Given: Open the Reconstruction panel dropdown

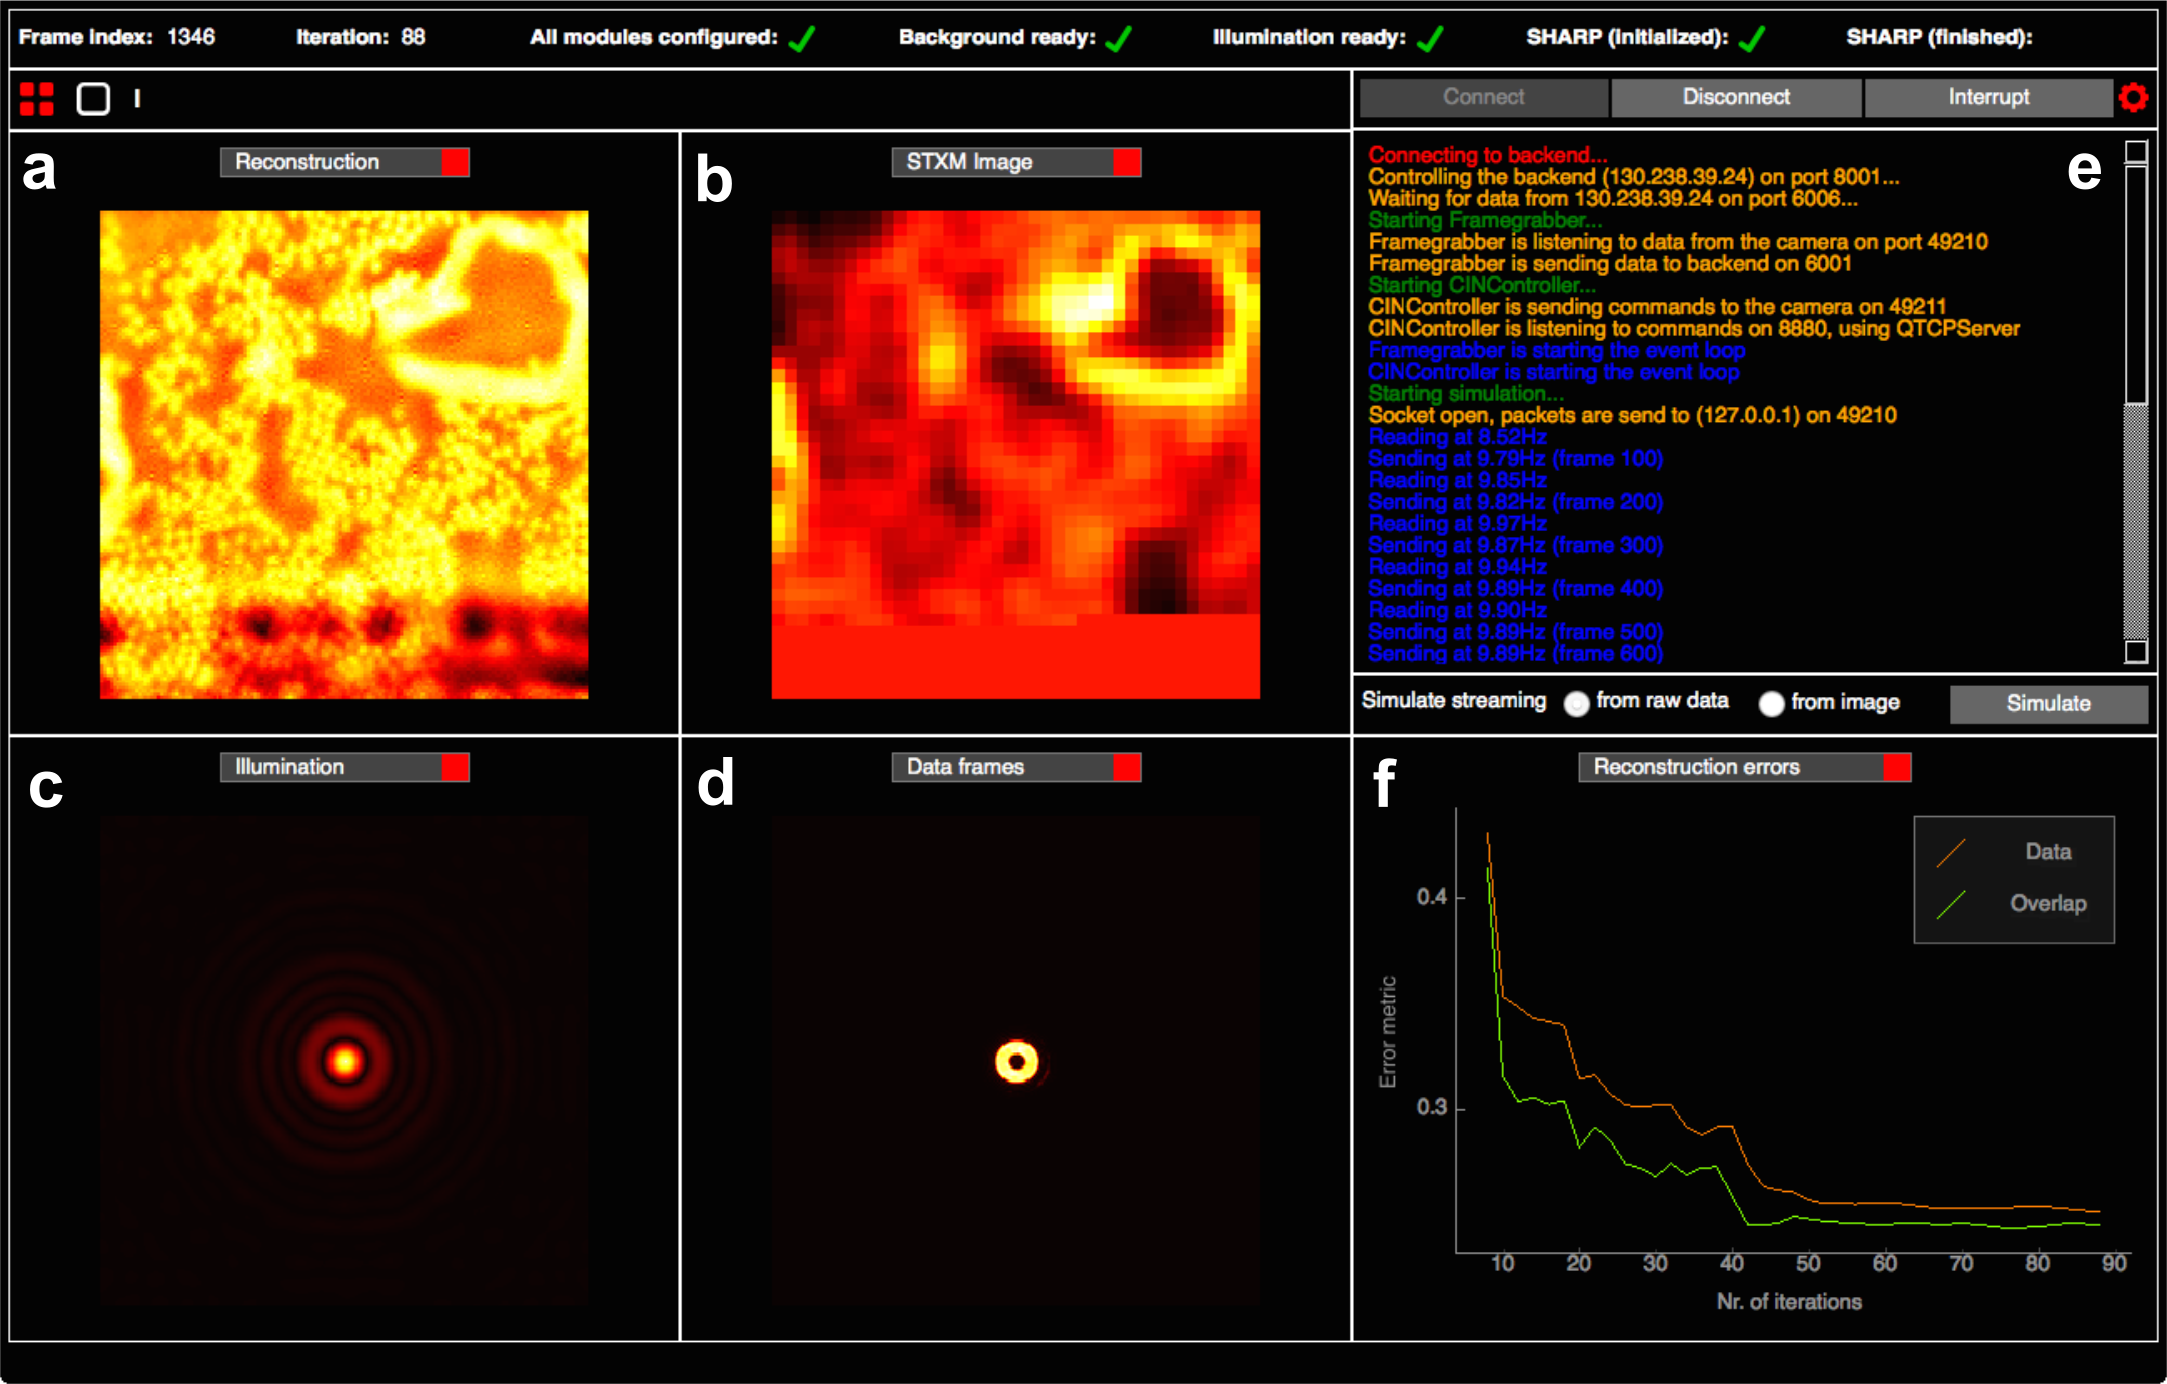Looking at the screenshot, I should 331,162.
